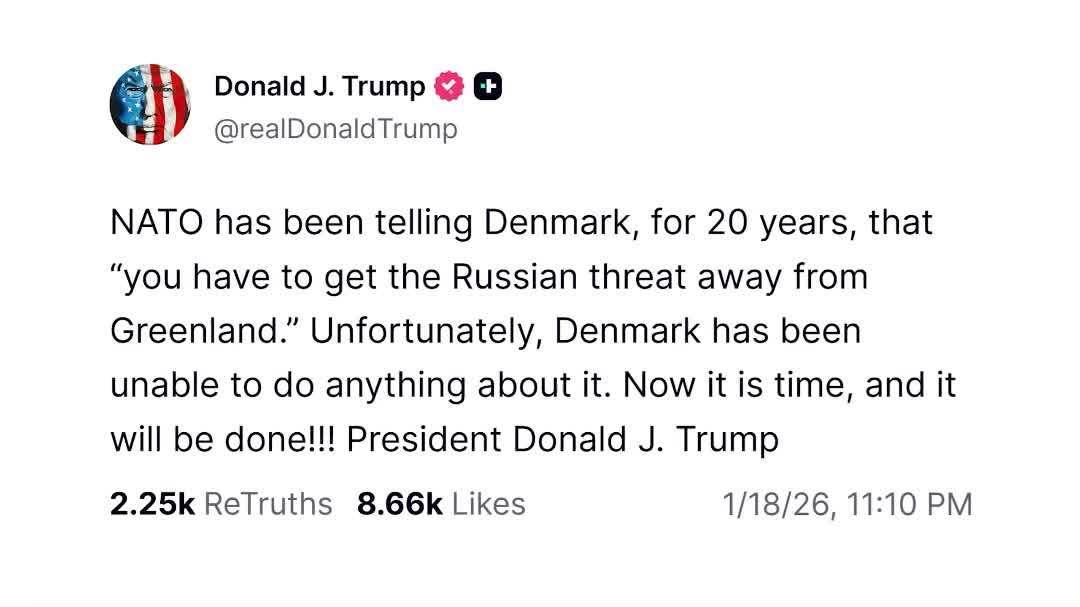
Task: View the 8.66k Likes number
Action: [x=399, y=503]
